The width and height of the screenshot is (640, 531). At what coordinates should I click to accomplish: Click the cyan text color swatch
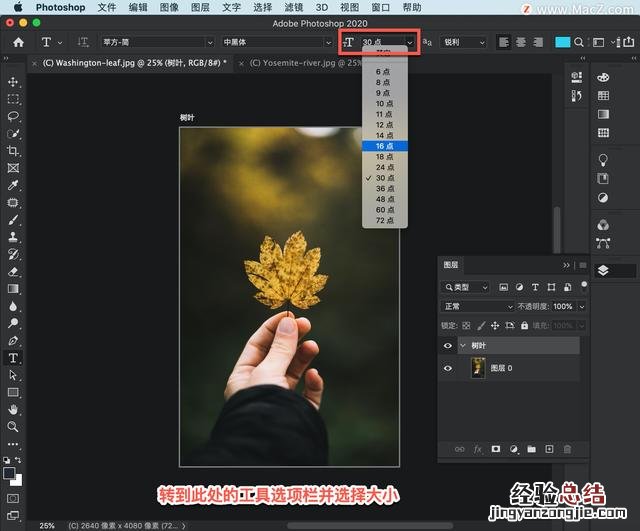[x=563, y=43]
